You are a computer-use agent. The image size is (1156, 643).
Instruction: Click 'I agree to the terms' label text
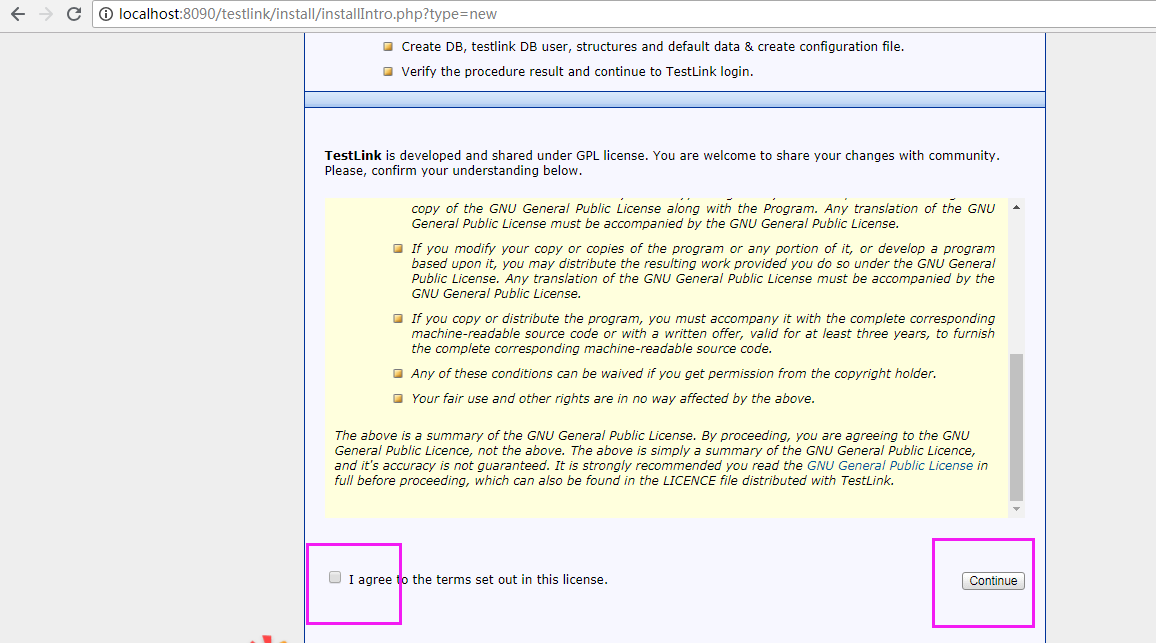tap(478, 580)
